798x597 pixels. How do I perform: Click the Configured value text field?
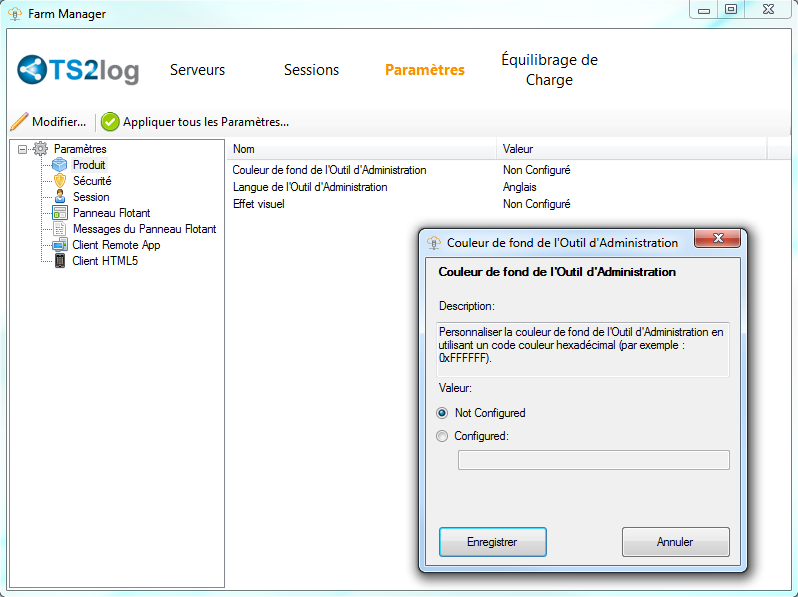coord(593,460)
